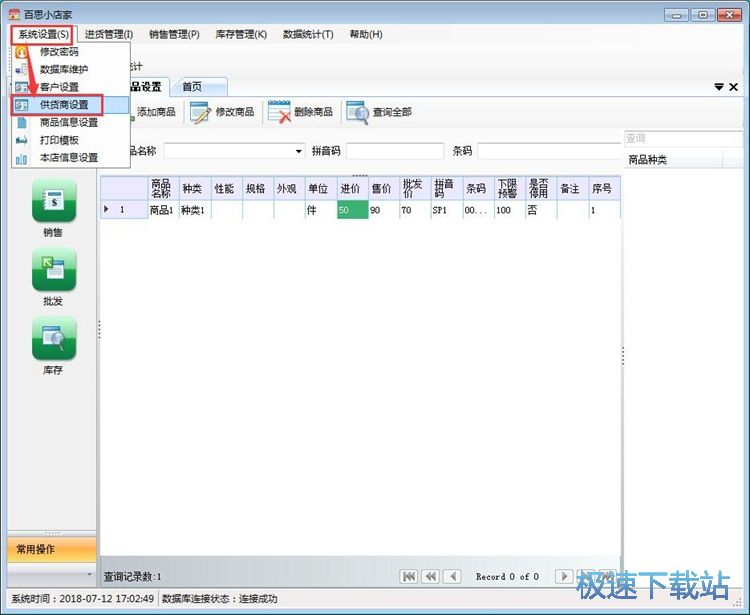Select 商品信息设置 menu entry

[71, 122]
